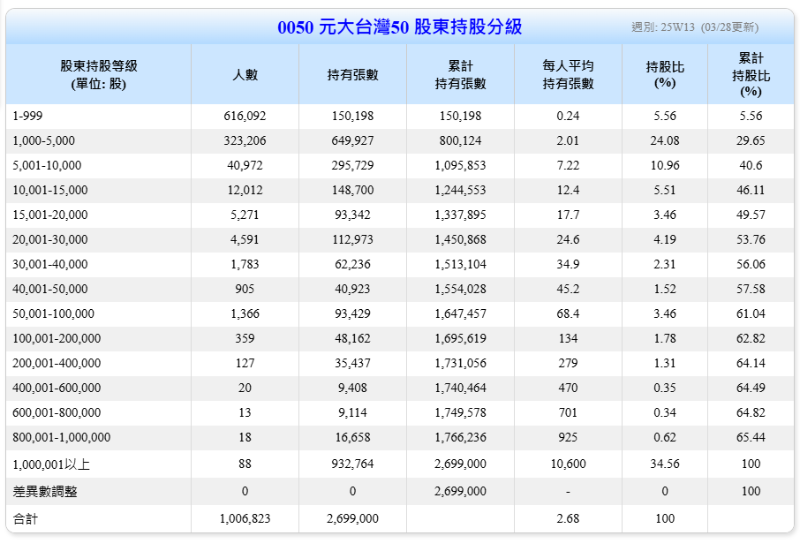The height and width of the screenshot is (540, 800).
Task: Click the total headcount 1,006,823 cell
Action: tap(244, 518)
